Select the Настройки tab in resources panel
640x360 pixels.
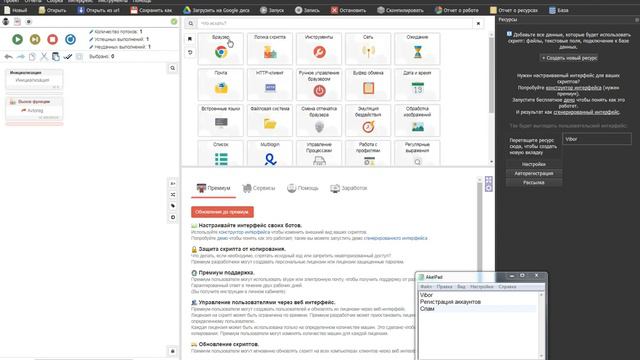[534, 164]
